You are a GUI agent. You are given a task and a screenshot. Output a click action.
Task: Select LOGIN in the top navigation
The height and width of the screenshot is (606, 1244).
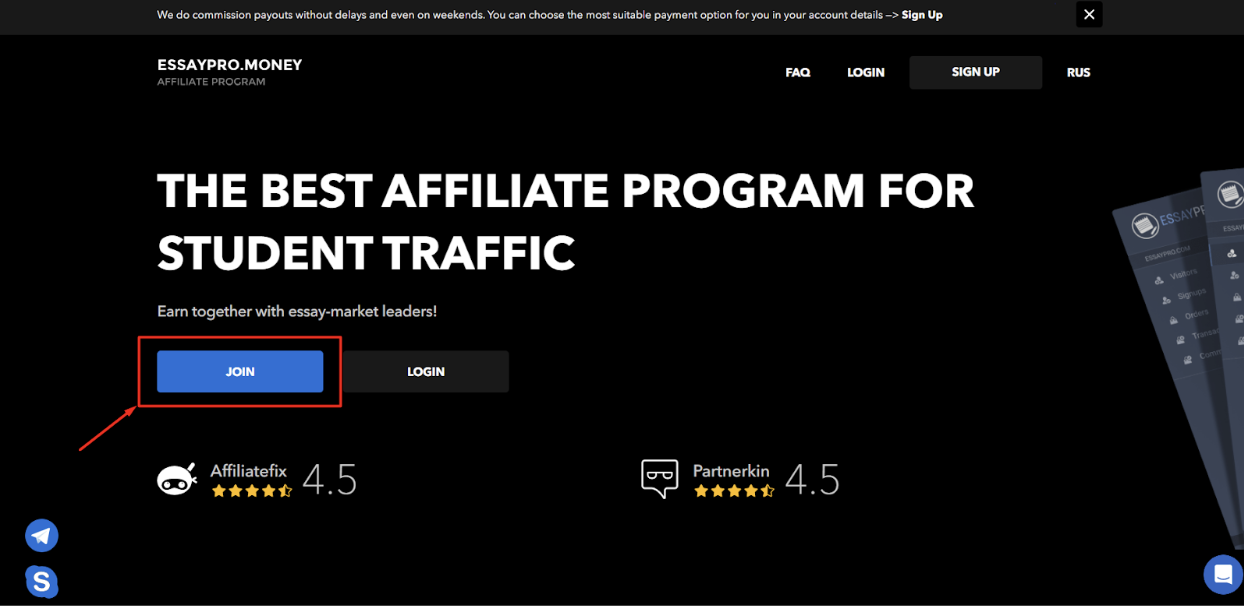[865, 73]
